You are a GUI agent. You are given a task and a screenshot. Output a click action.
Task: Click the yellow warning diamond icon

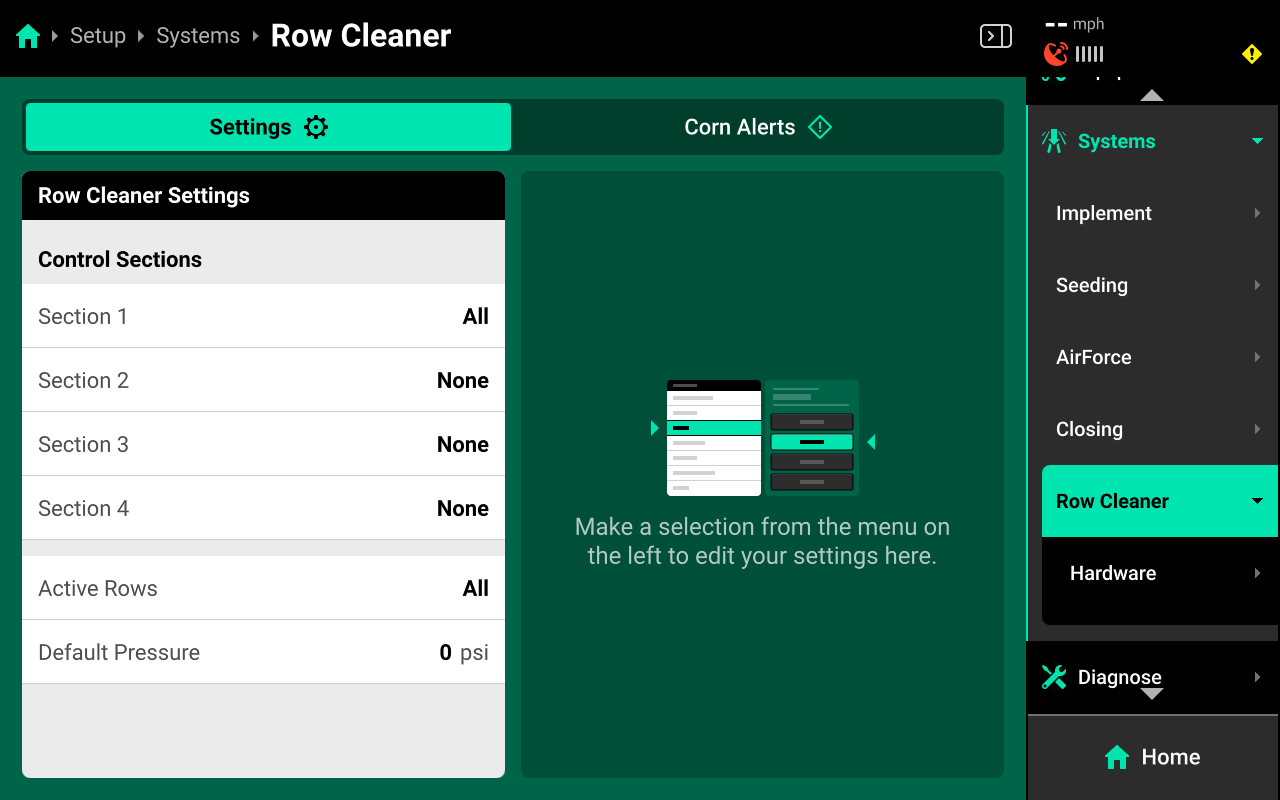coord(1251,54)
